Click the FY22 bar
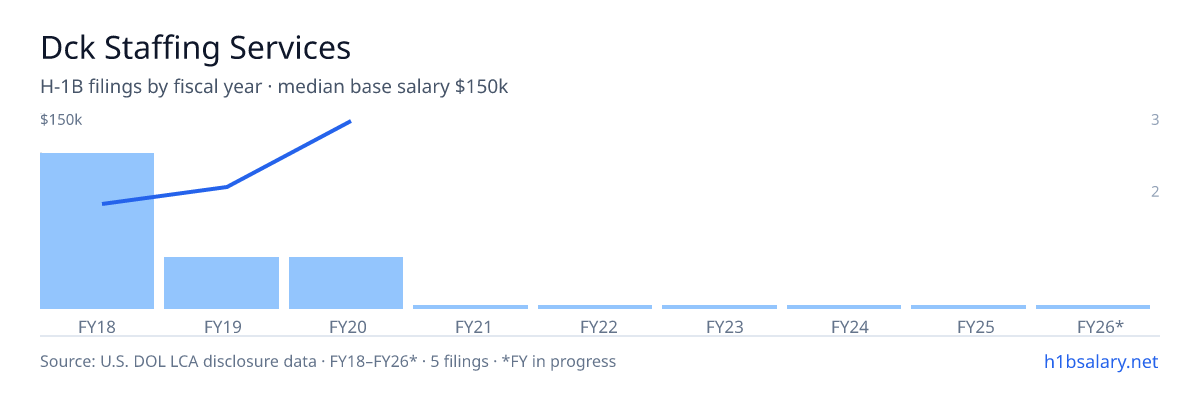 (x=595, y=307)
